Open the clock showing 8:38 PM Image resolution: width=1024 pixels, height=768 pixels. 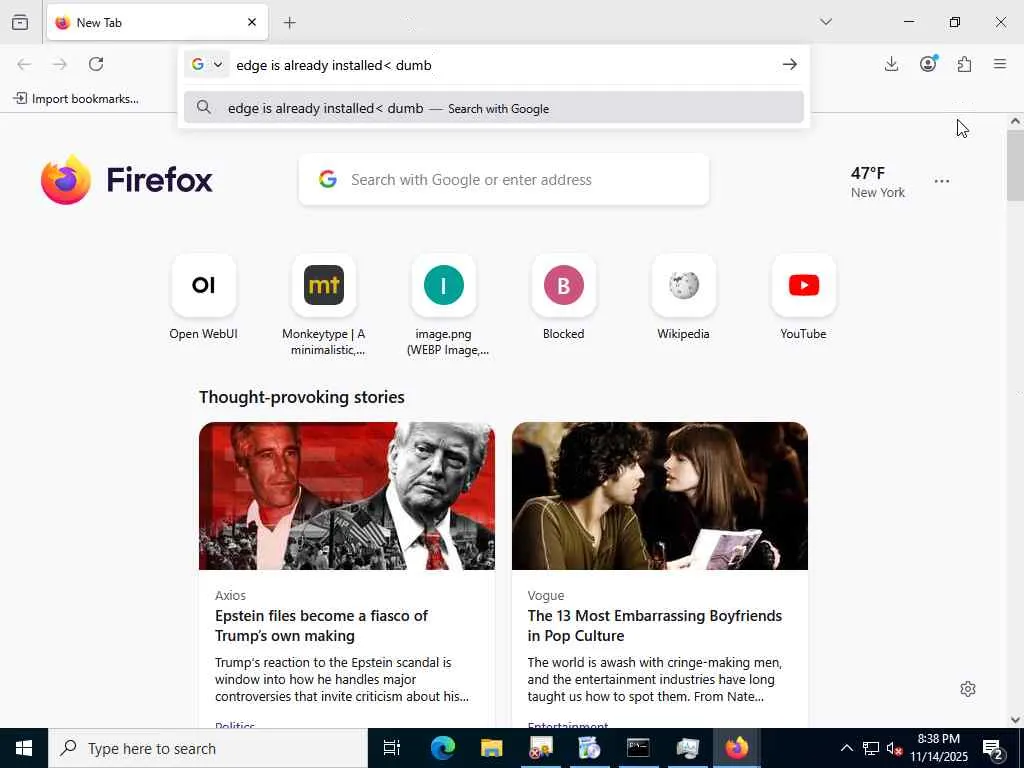point(938,748)
